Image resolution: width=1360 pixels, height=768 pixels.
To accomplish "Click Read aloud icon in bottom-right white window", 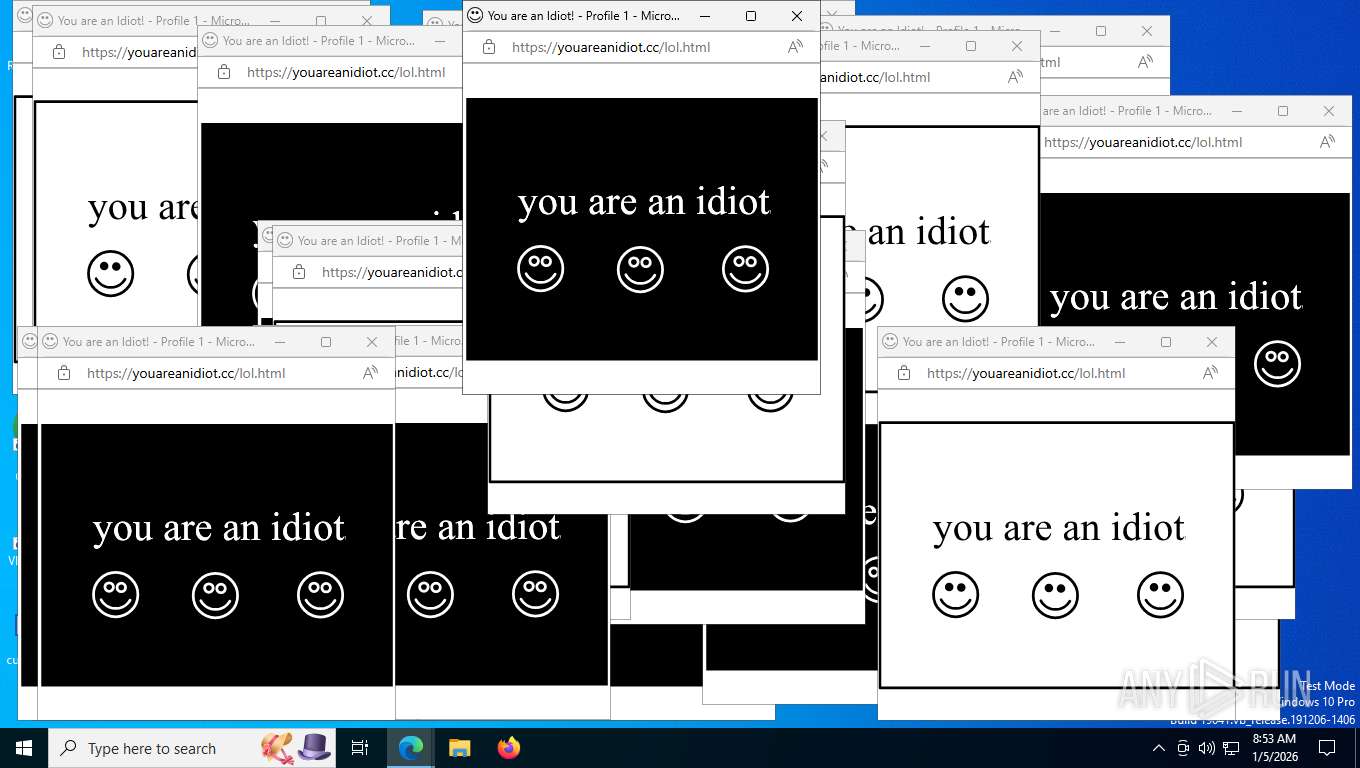I will click(x=1210, y=373).
